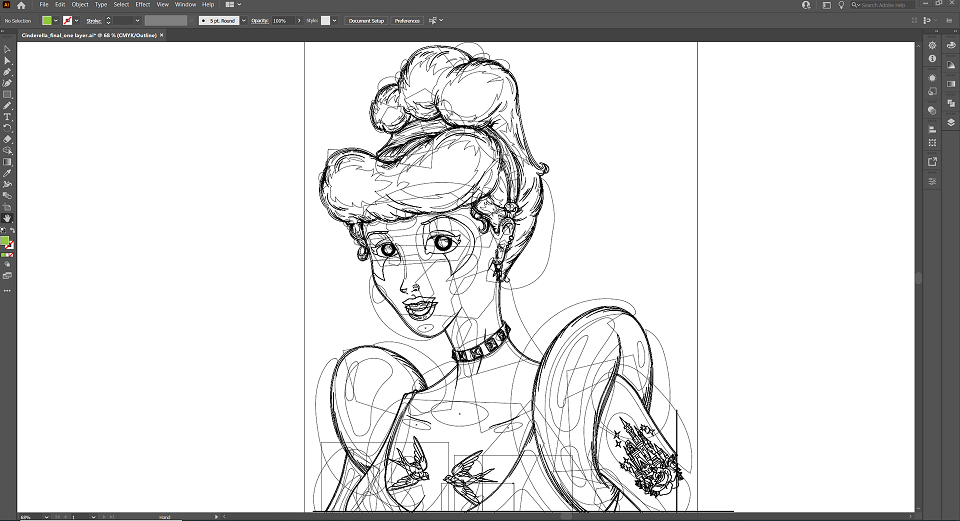Expand the opacity slider arrow
Screen dimensions: 960x521
pos(299,20)
